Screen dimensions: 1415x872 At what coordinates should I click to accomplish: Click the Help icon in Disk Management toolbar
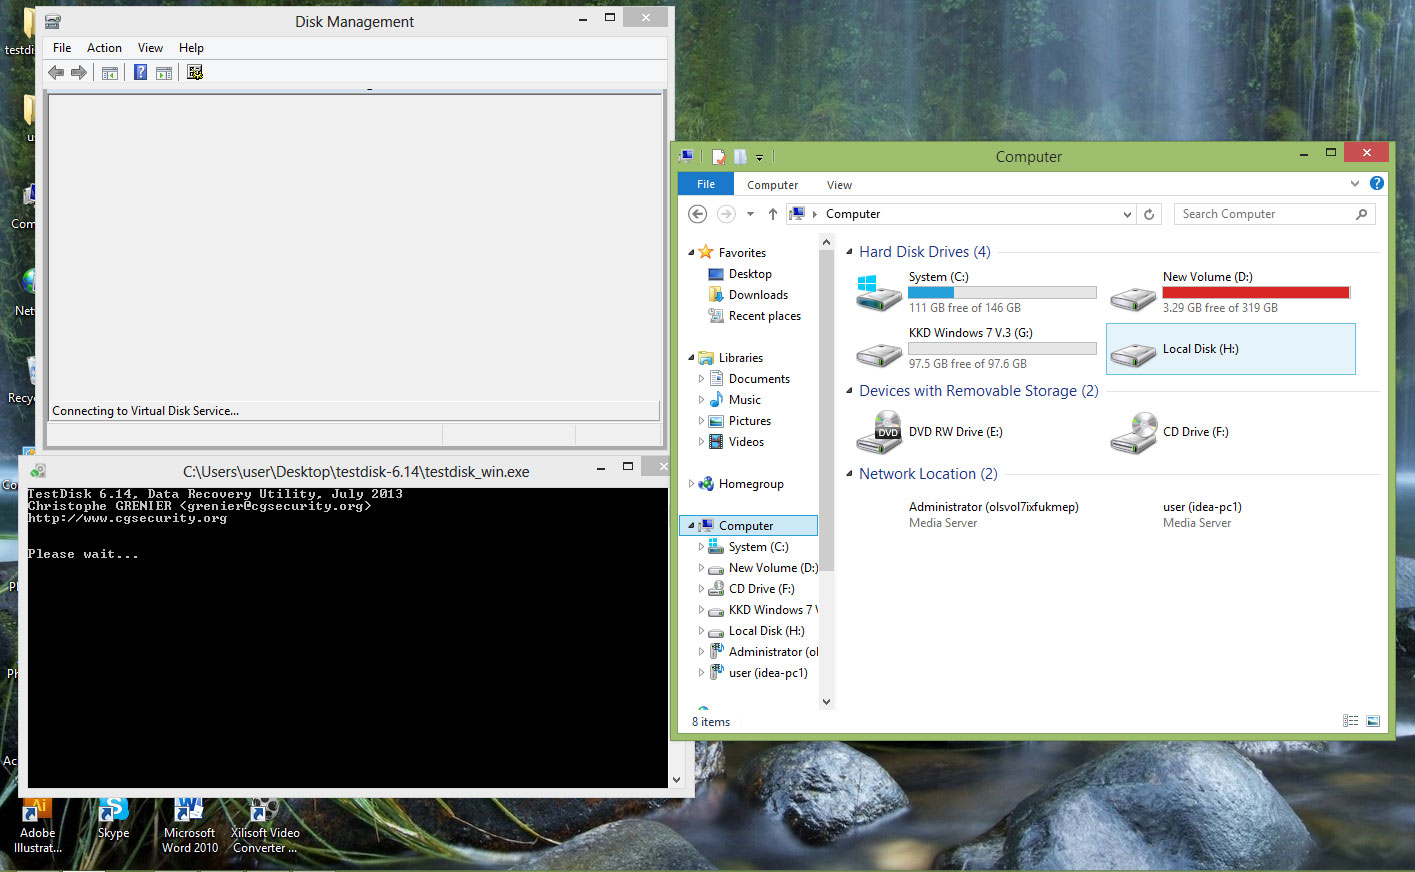coord(141,72)
